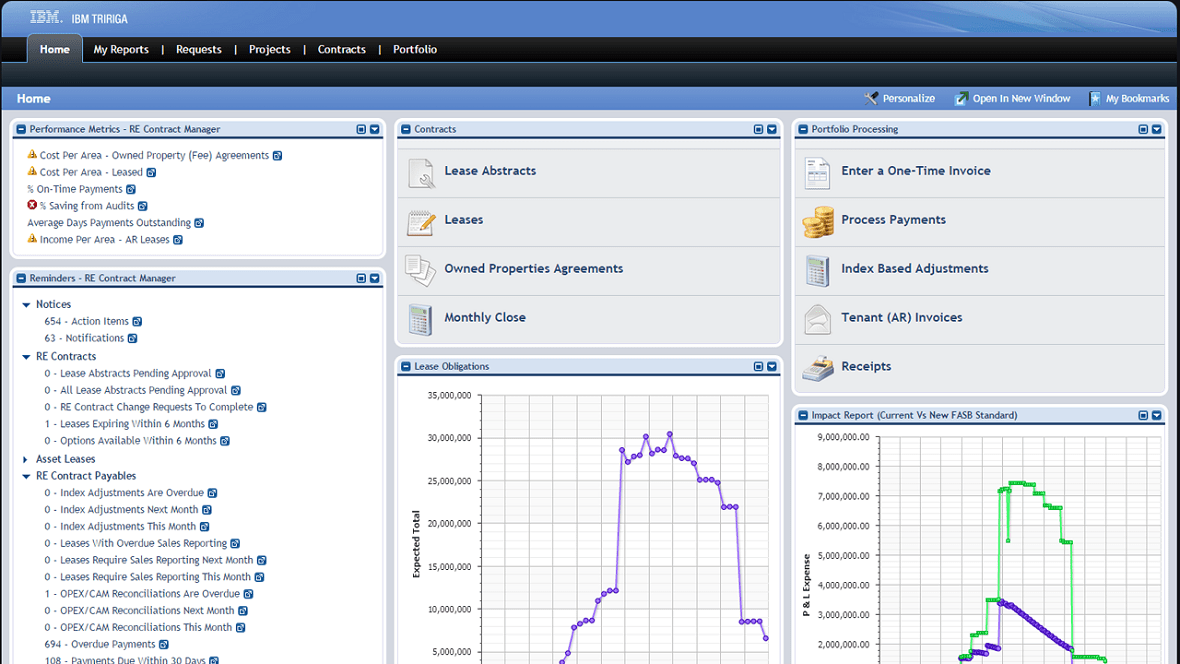
Task: Open the Performance Metrics section dropdown menu
Action: (x=375, y=129)
